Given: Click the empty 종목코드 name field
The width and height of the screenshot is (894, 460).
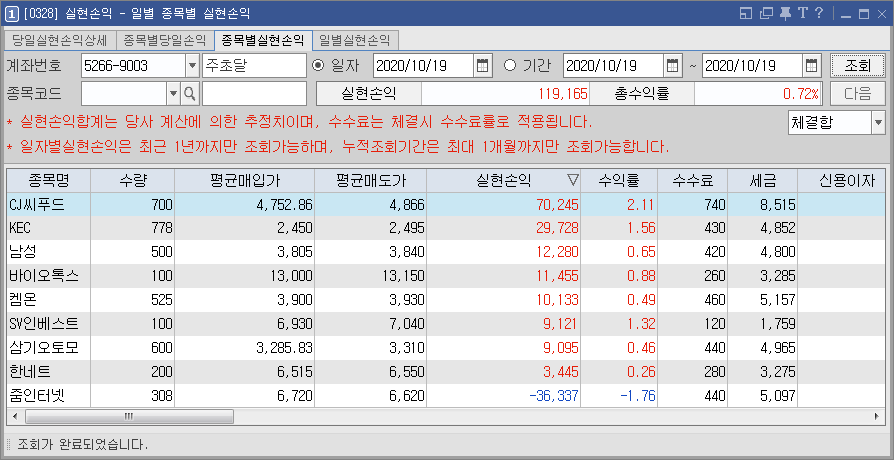Looking at the screenshot, I should (x=254, y=93).
